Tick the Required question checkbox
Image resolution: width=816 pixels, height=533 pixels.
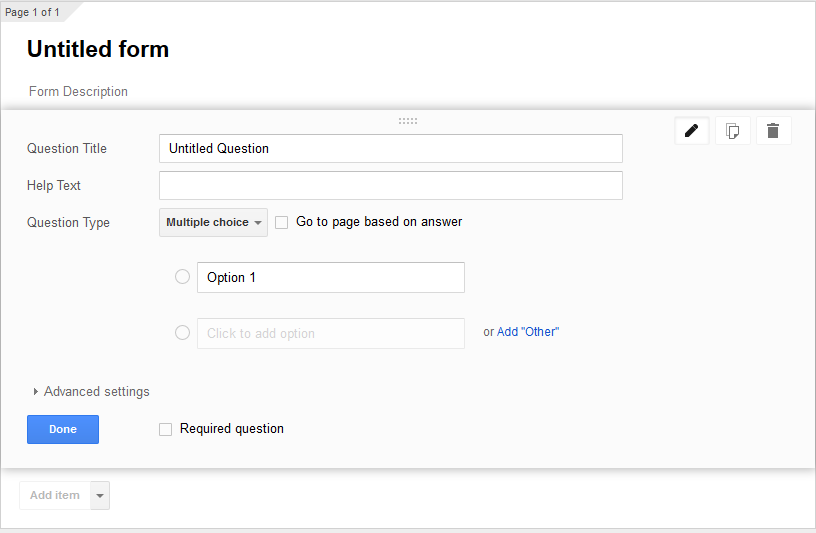tap(166, 429)
